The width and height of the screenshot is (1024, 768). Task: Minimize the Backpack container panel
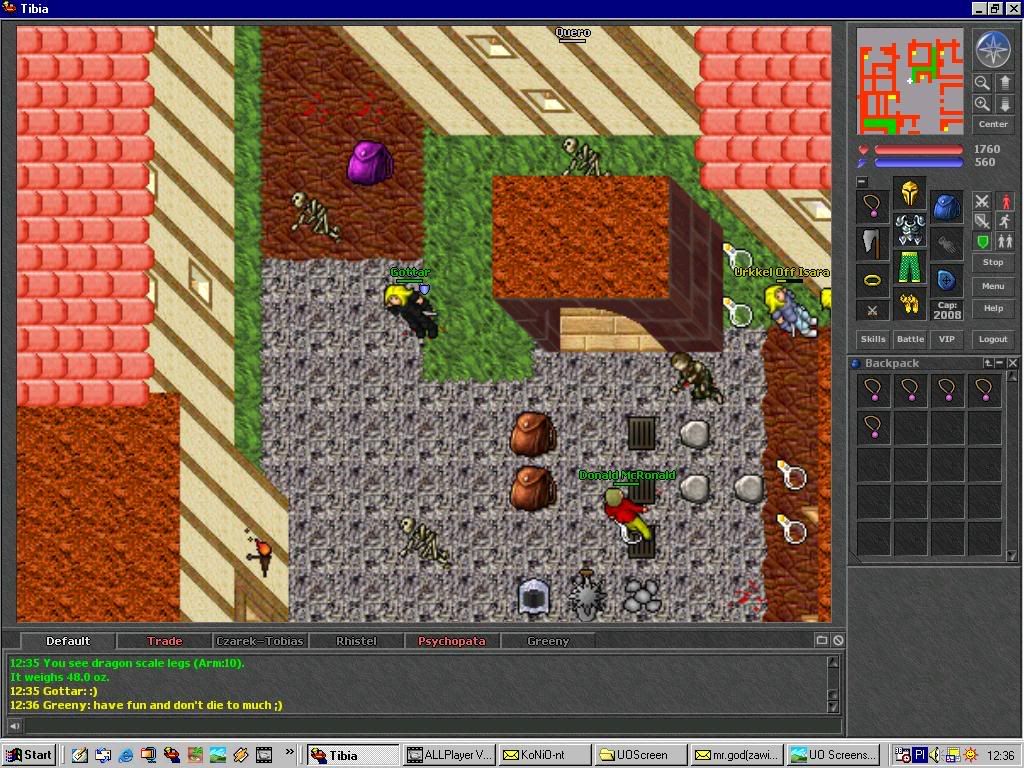pos(999,363)
